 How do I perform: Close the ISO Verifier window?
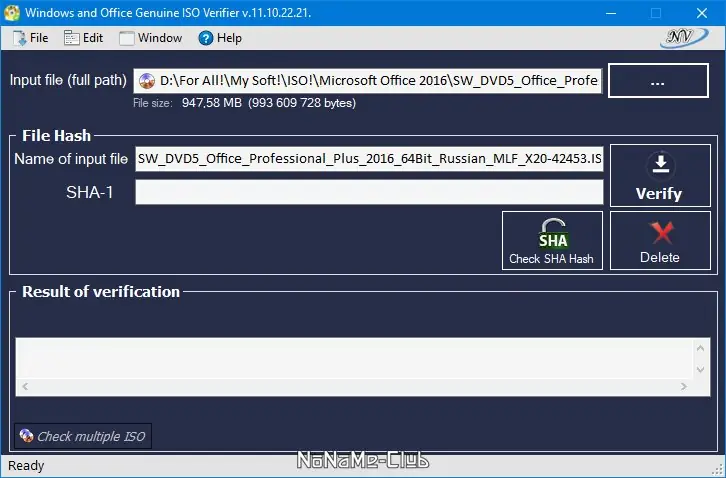click(702, 13)
